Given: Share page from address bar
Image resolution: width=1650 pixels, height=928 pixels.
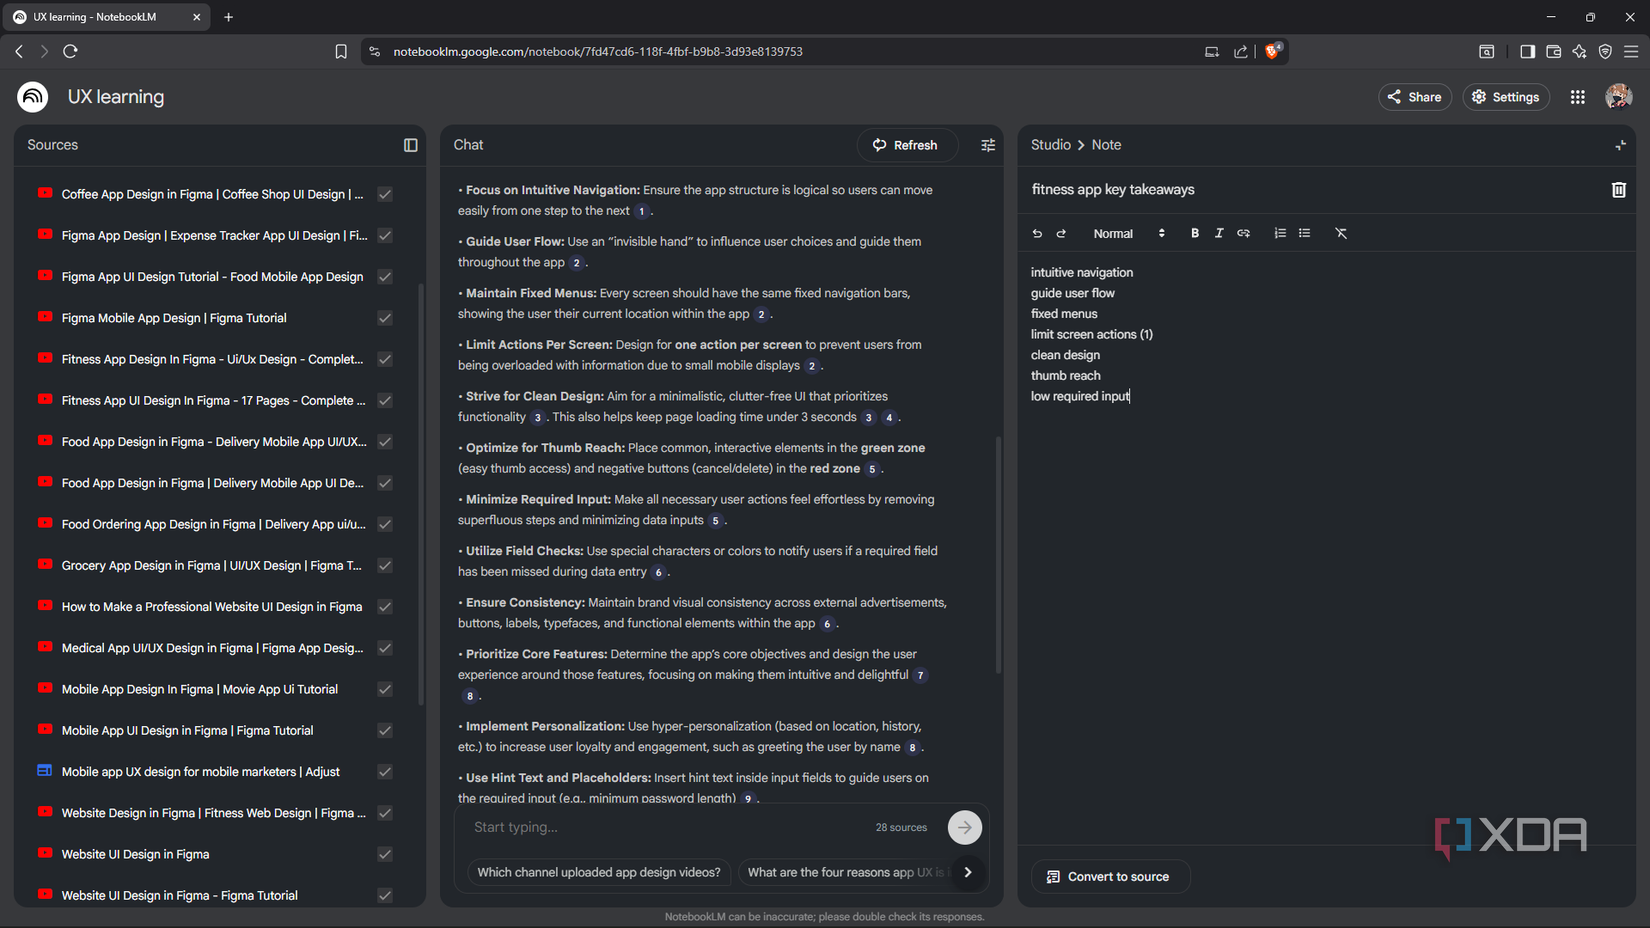Looking at the screenshot, I should (1241, 52).
